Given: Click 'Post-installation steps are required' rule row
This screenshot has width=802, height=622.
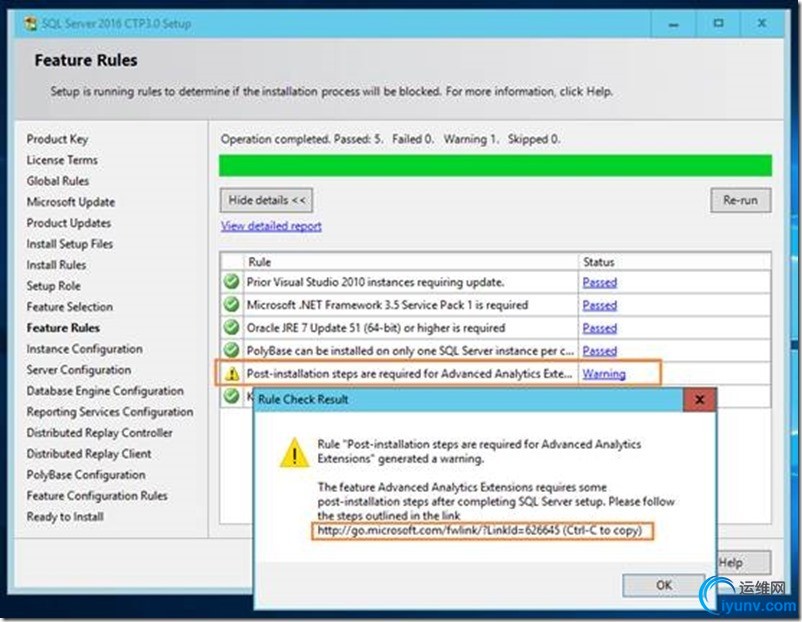Looking at the screenshot, I should (495, 374).
